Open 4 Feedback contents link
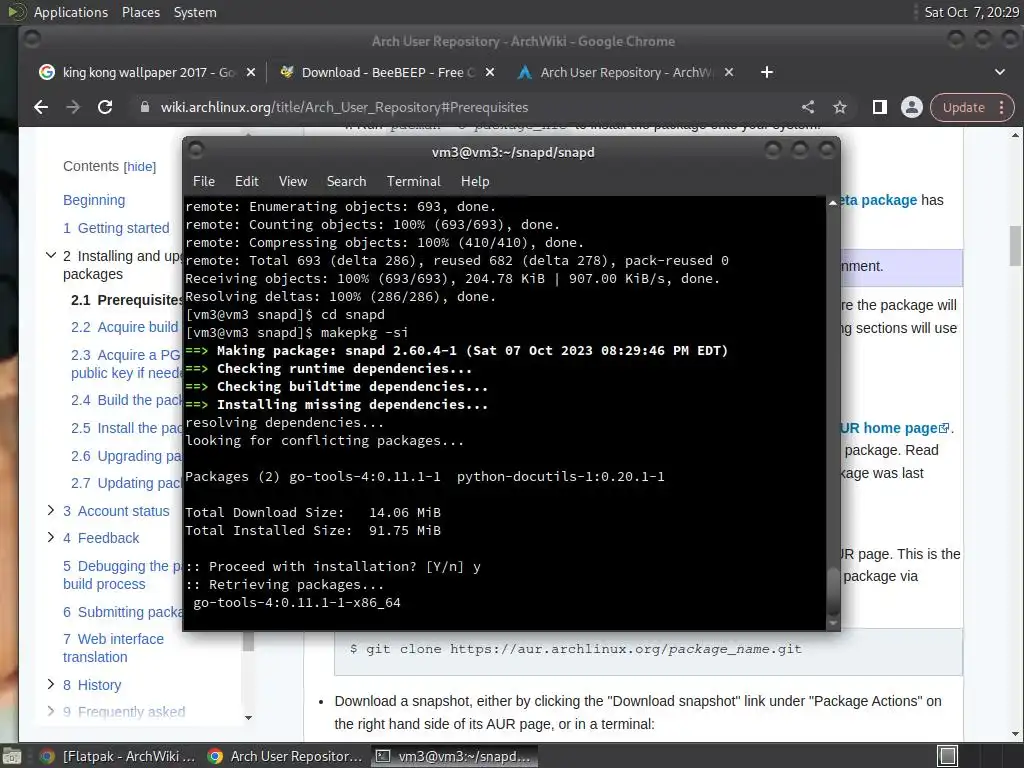 101,538
